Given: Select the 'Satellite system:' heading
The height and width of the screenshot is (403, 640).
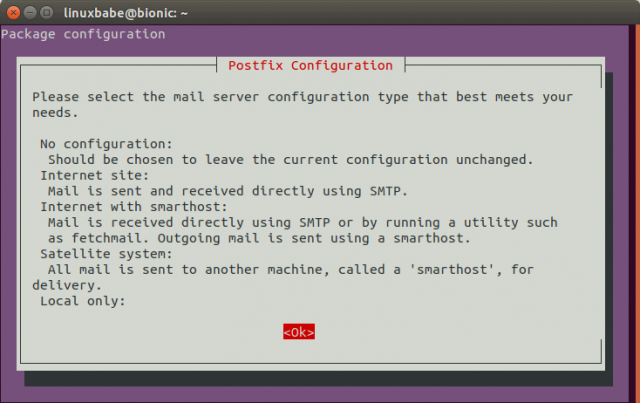Looking at the screenshot, I should pos(102,253).
